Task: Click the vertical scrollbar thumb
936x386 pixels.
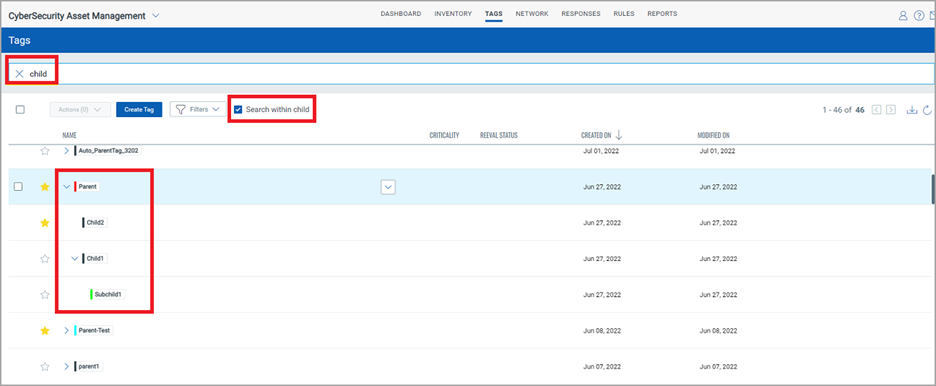Action: 933,190
